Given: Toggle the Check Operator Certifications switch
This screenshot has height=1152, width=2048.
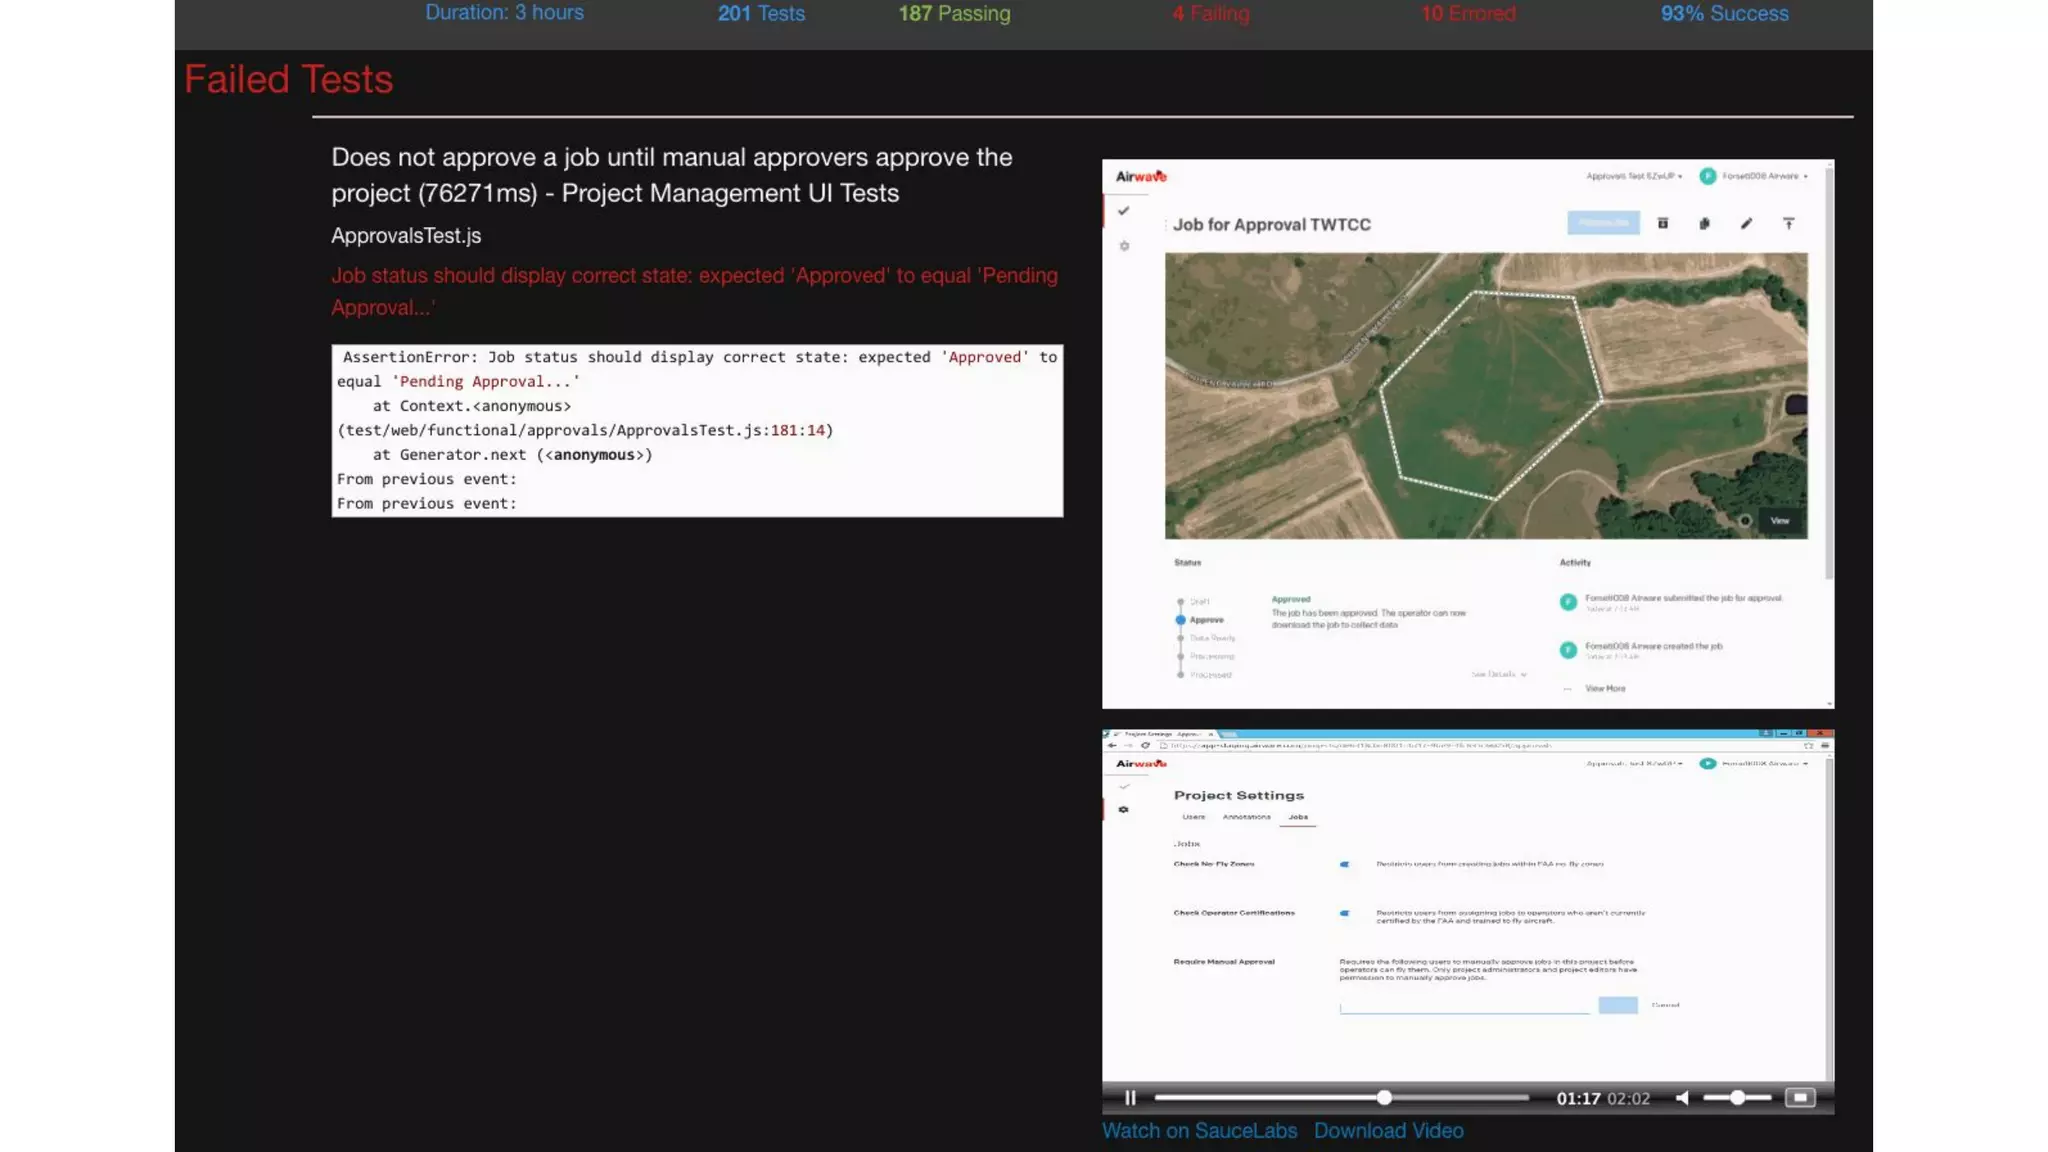Looking at the screenshot, I should click(1345, 913).
